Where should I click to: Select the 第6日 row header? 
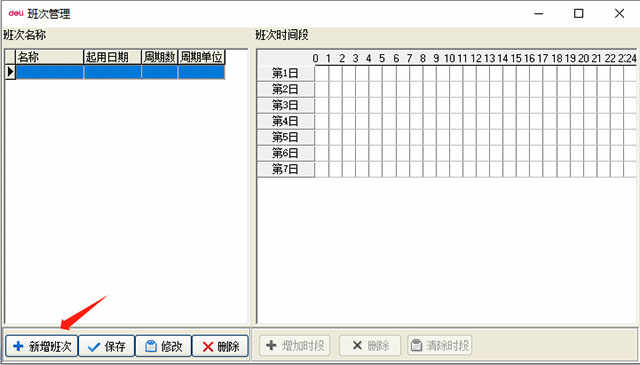coord(286,153)
